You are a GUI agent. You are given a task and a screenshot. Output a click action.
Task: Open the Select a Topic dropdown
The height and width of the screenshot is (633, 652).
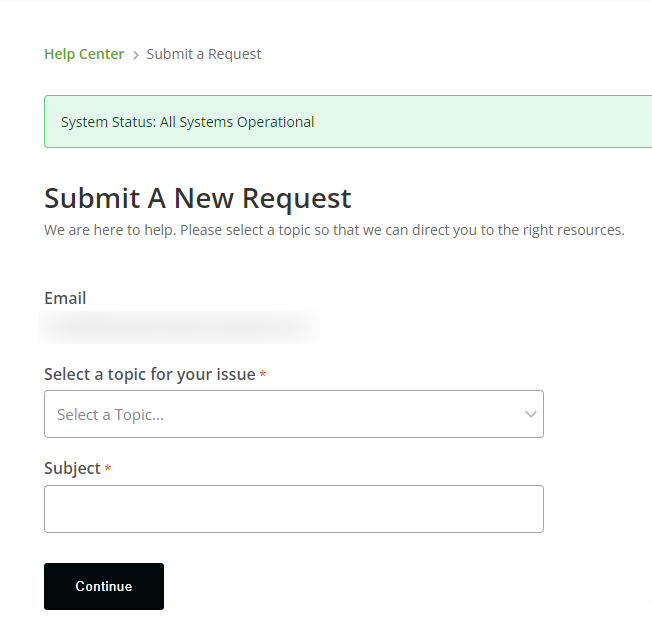(x=294, y=414)
